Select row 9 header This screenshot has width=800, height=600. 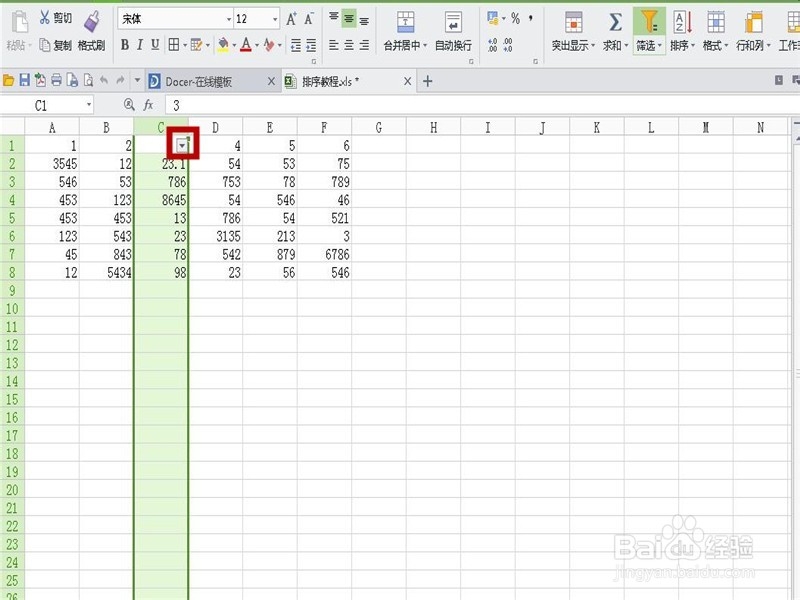click(12, 291)
